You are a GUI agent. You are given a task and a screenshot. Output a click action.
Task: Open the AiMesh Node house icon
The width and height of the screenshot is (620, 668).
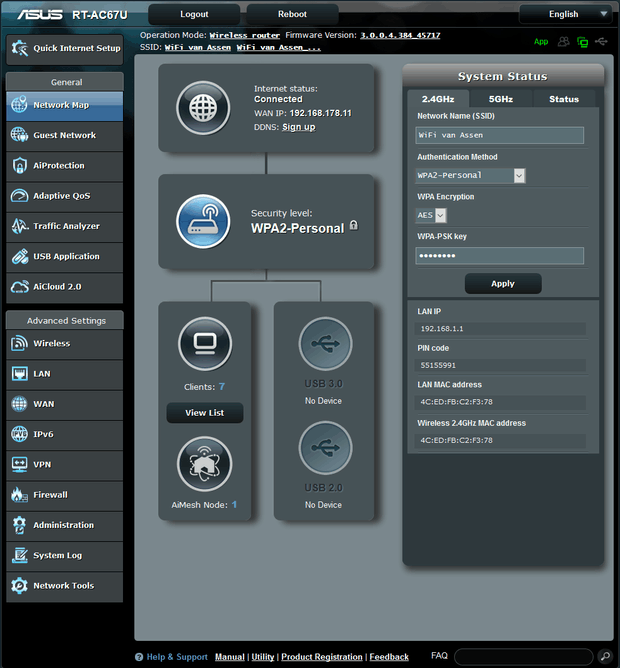click(x=205, y=464)
